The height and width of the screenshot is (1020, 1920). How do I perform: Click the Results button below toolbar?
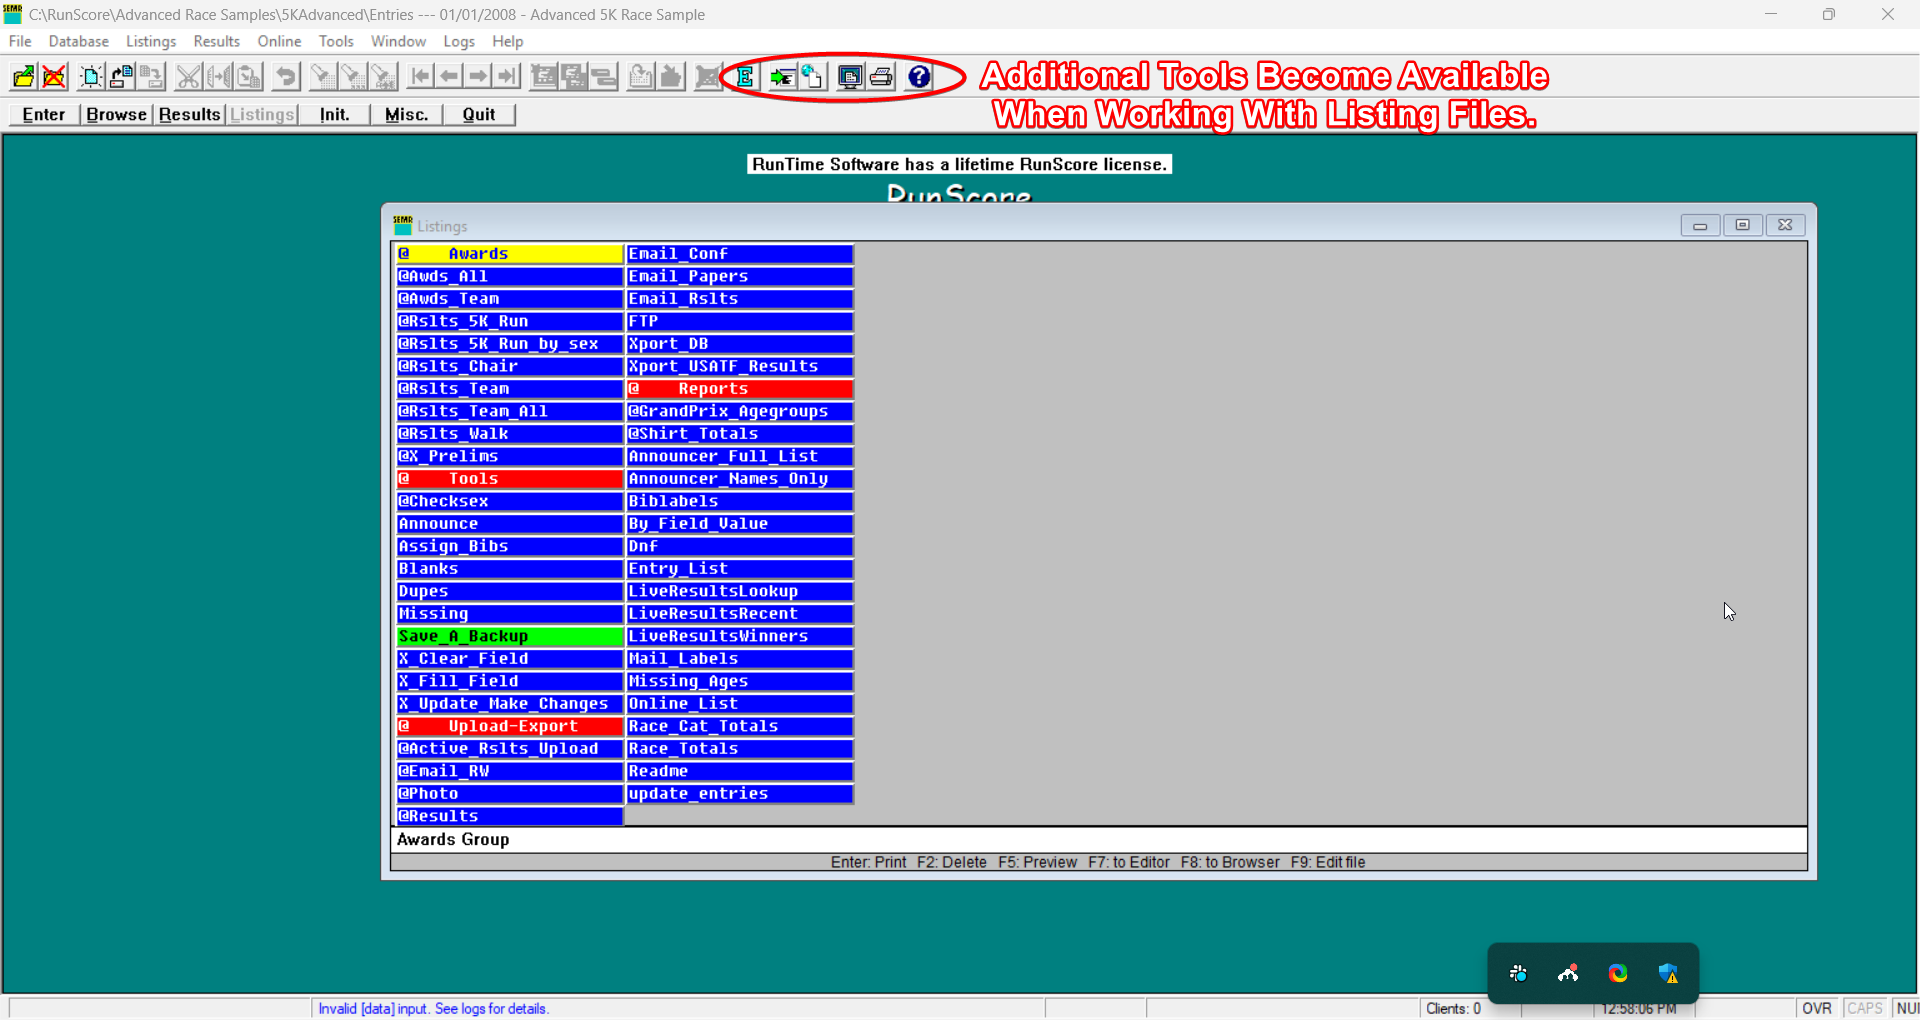coord(189,114)
